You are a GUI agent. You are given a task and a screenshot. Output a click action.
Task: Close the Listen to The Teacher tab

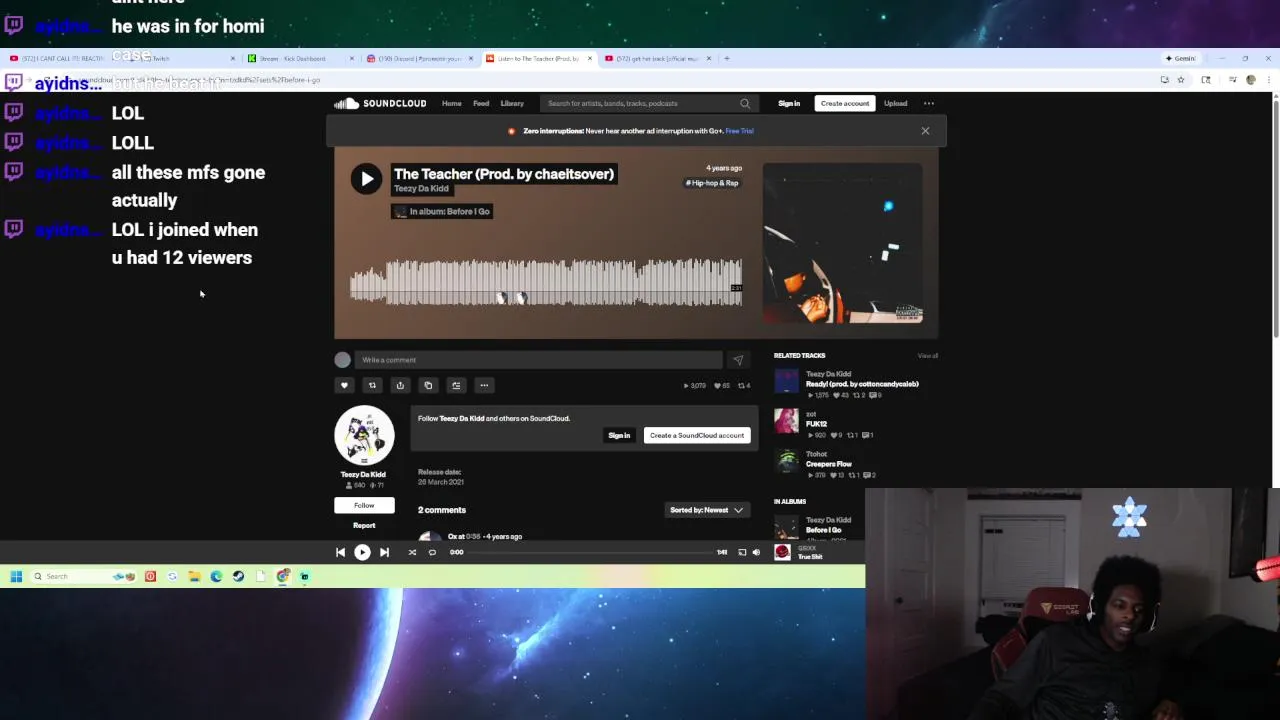coord(590,58)
